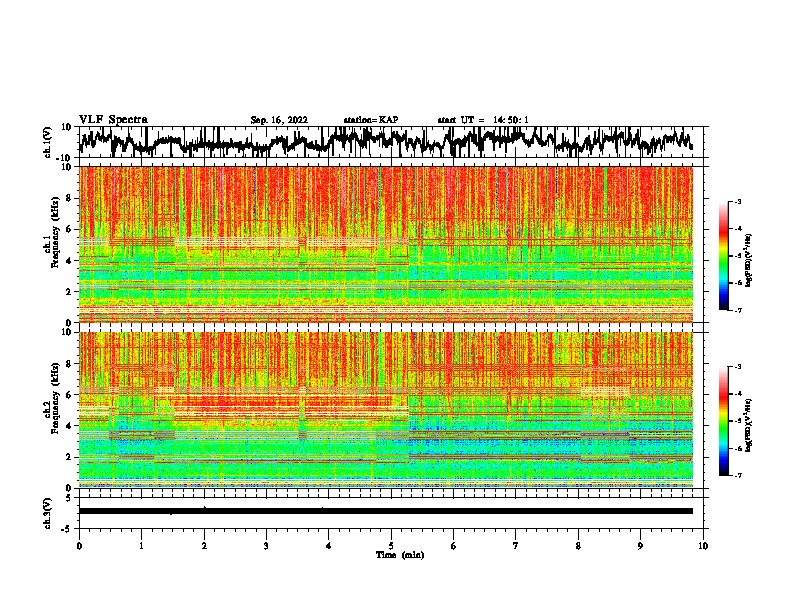
Task: Click the time axis tick label "5"
Action: click(x=391, y=546)
